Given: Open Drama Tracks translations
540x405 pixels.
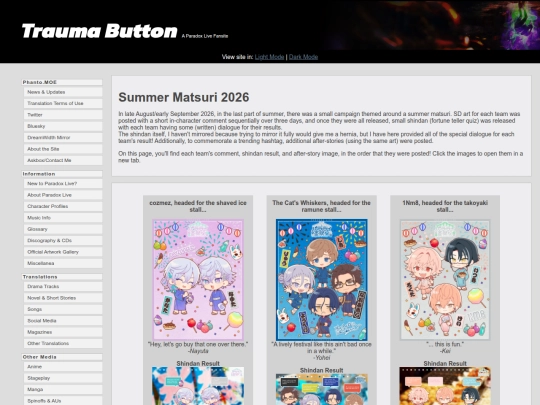Looking at the screenshot, I should click(63, 287).
